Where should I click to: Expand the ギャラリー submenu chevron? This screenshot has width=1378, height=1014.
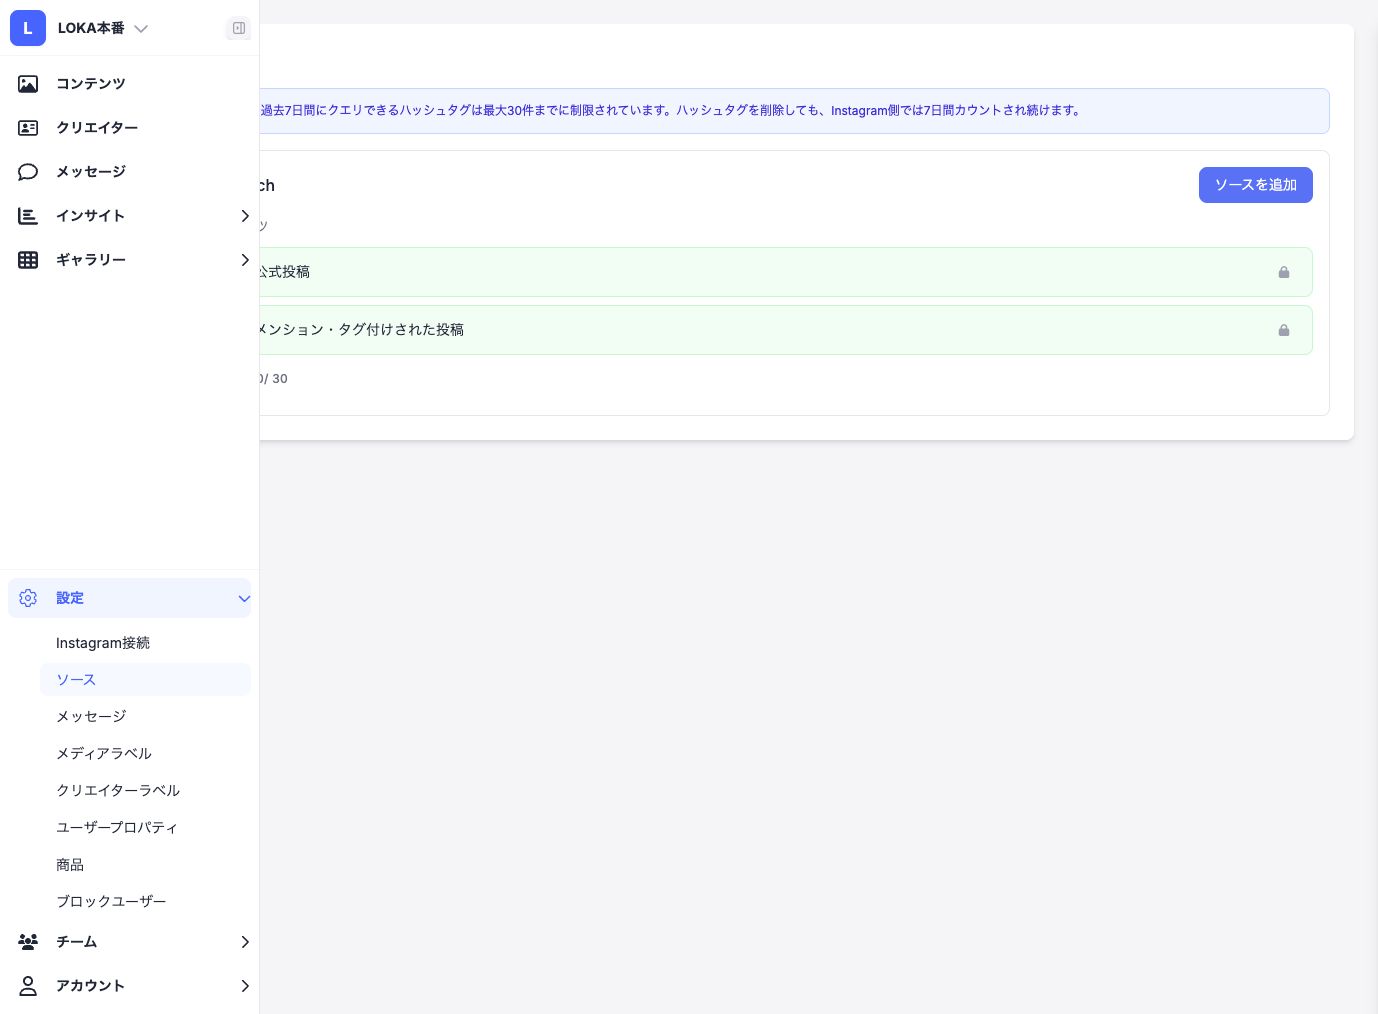245,260
